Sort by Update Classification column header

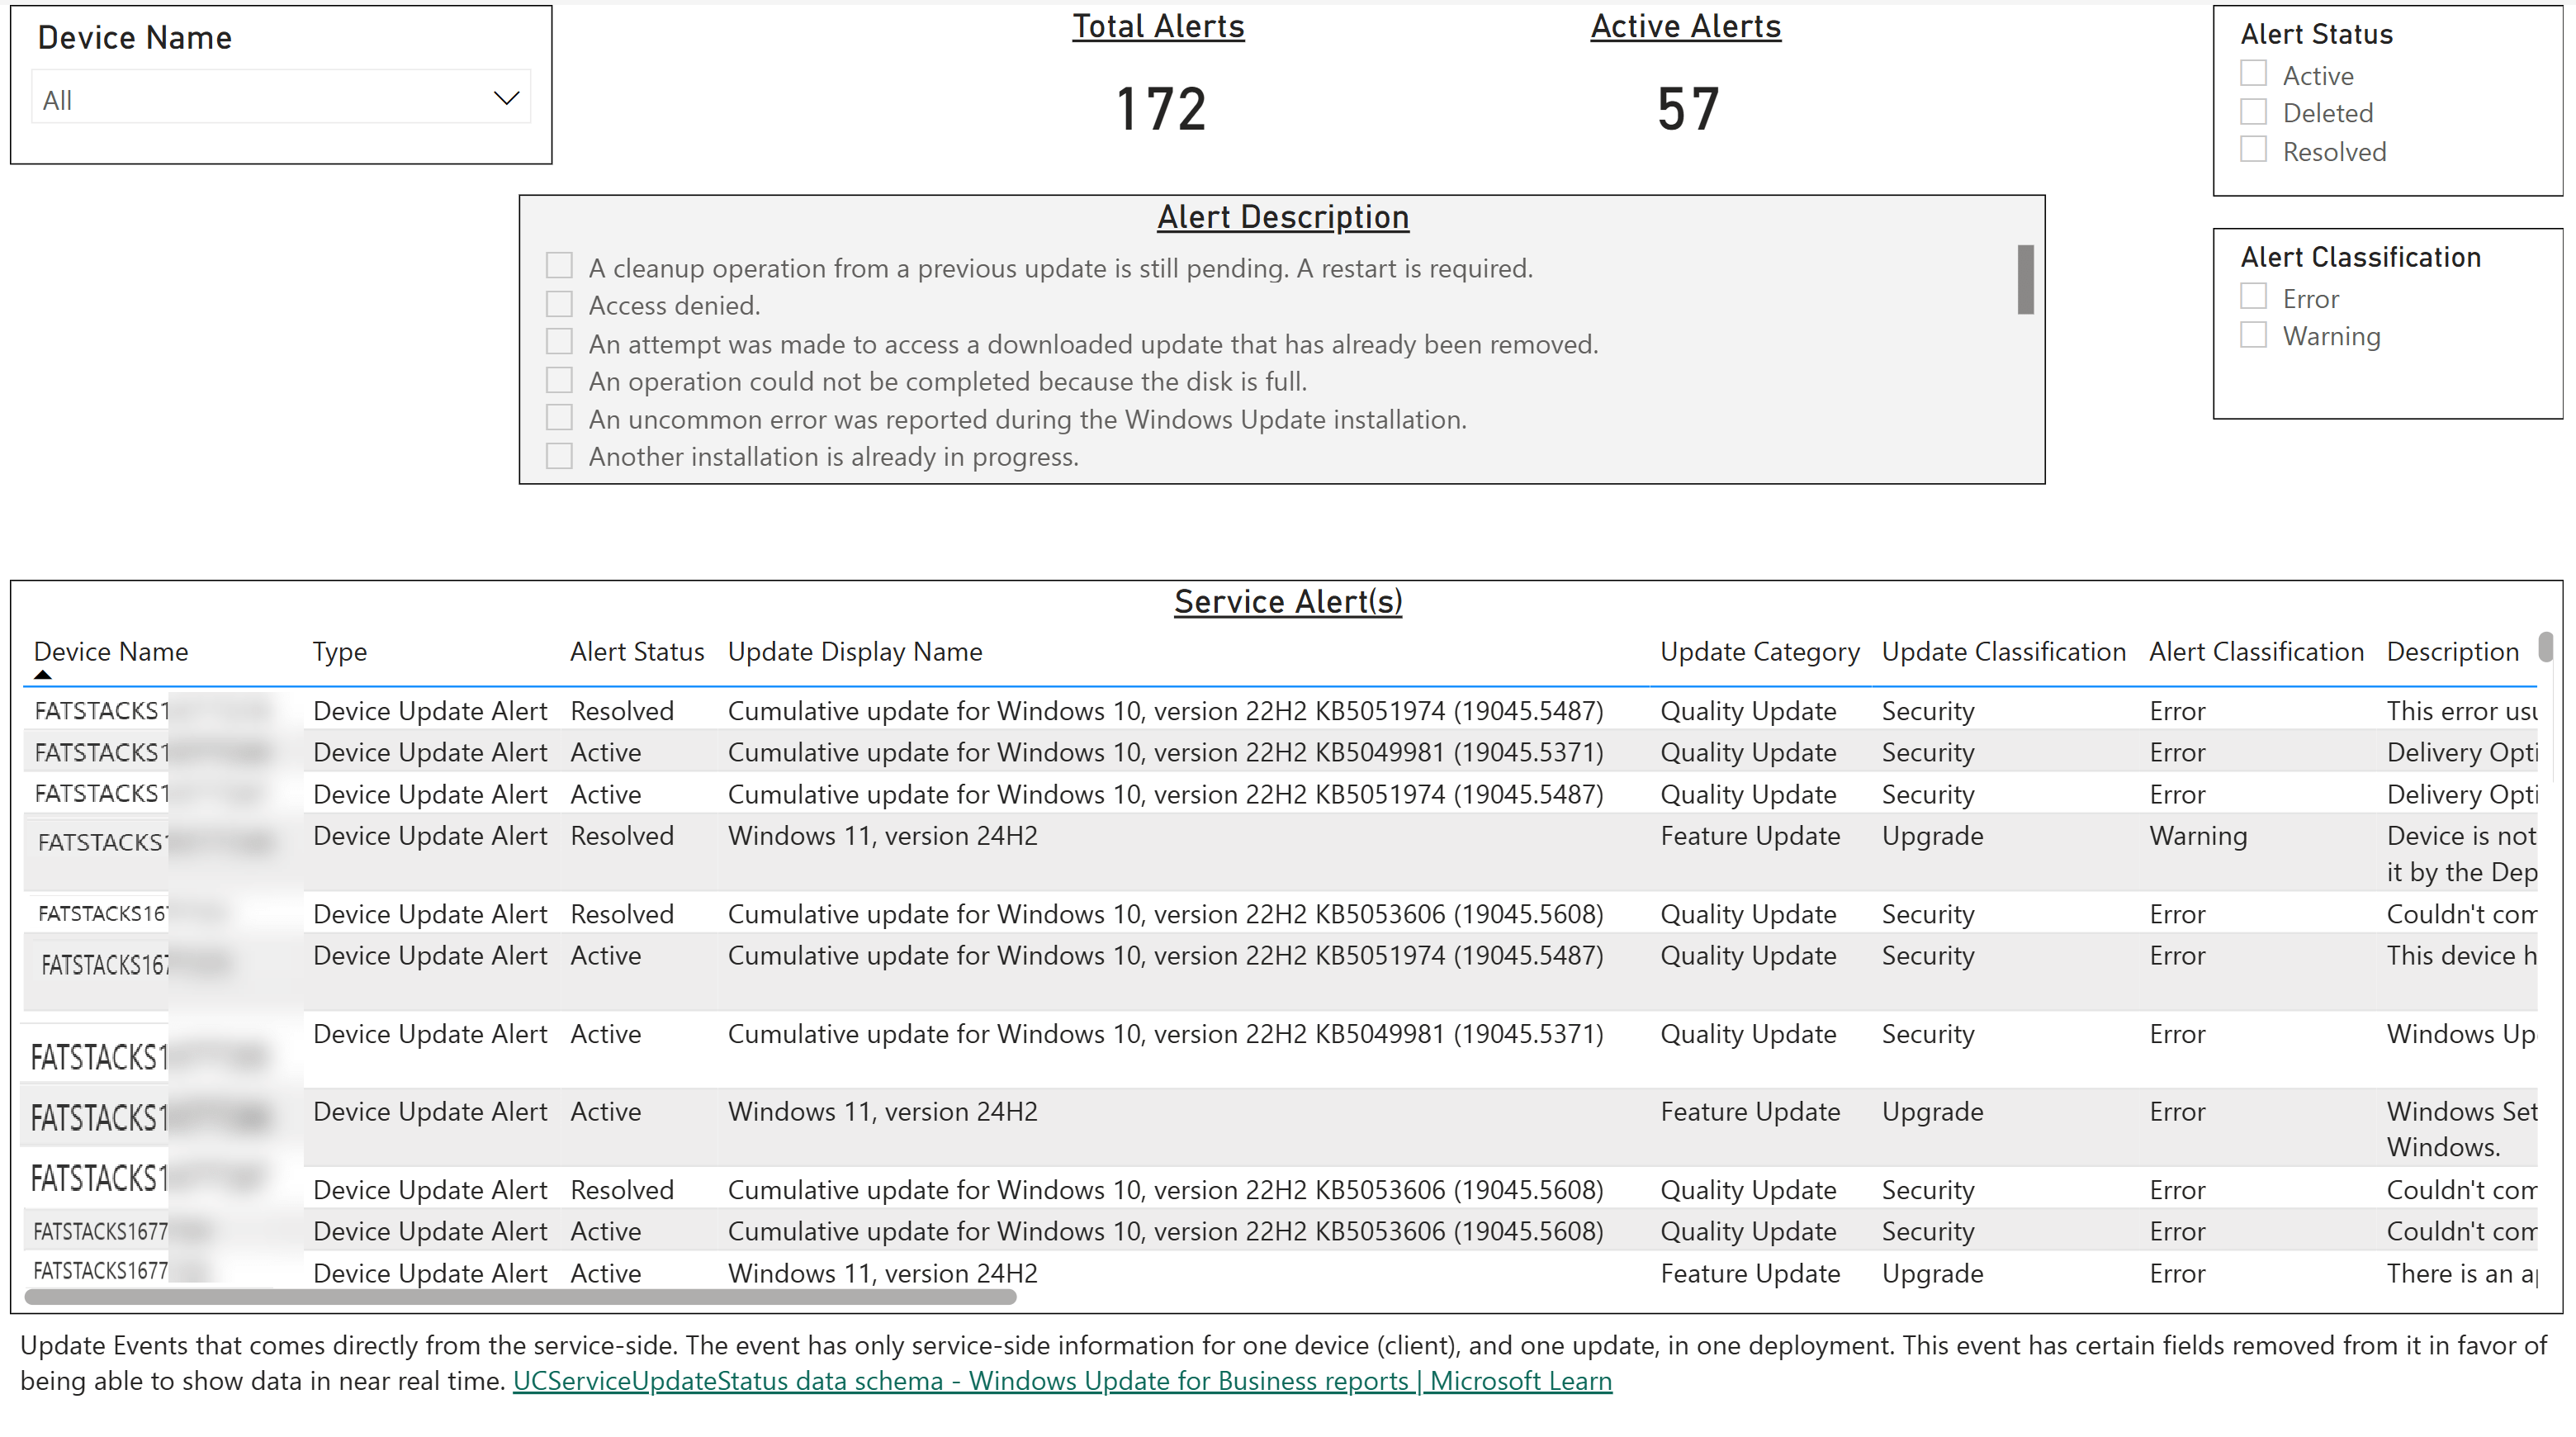point(2003,652)
